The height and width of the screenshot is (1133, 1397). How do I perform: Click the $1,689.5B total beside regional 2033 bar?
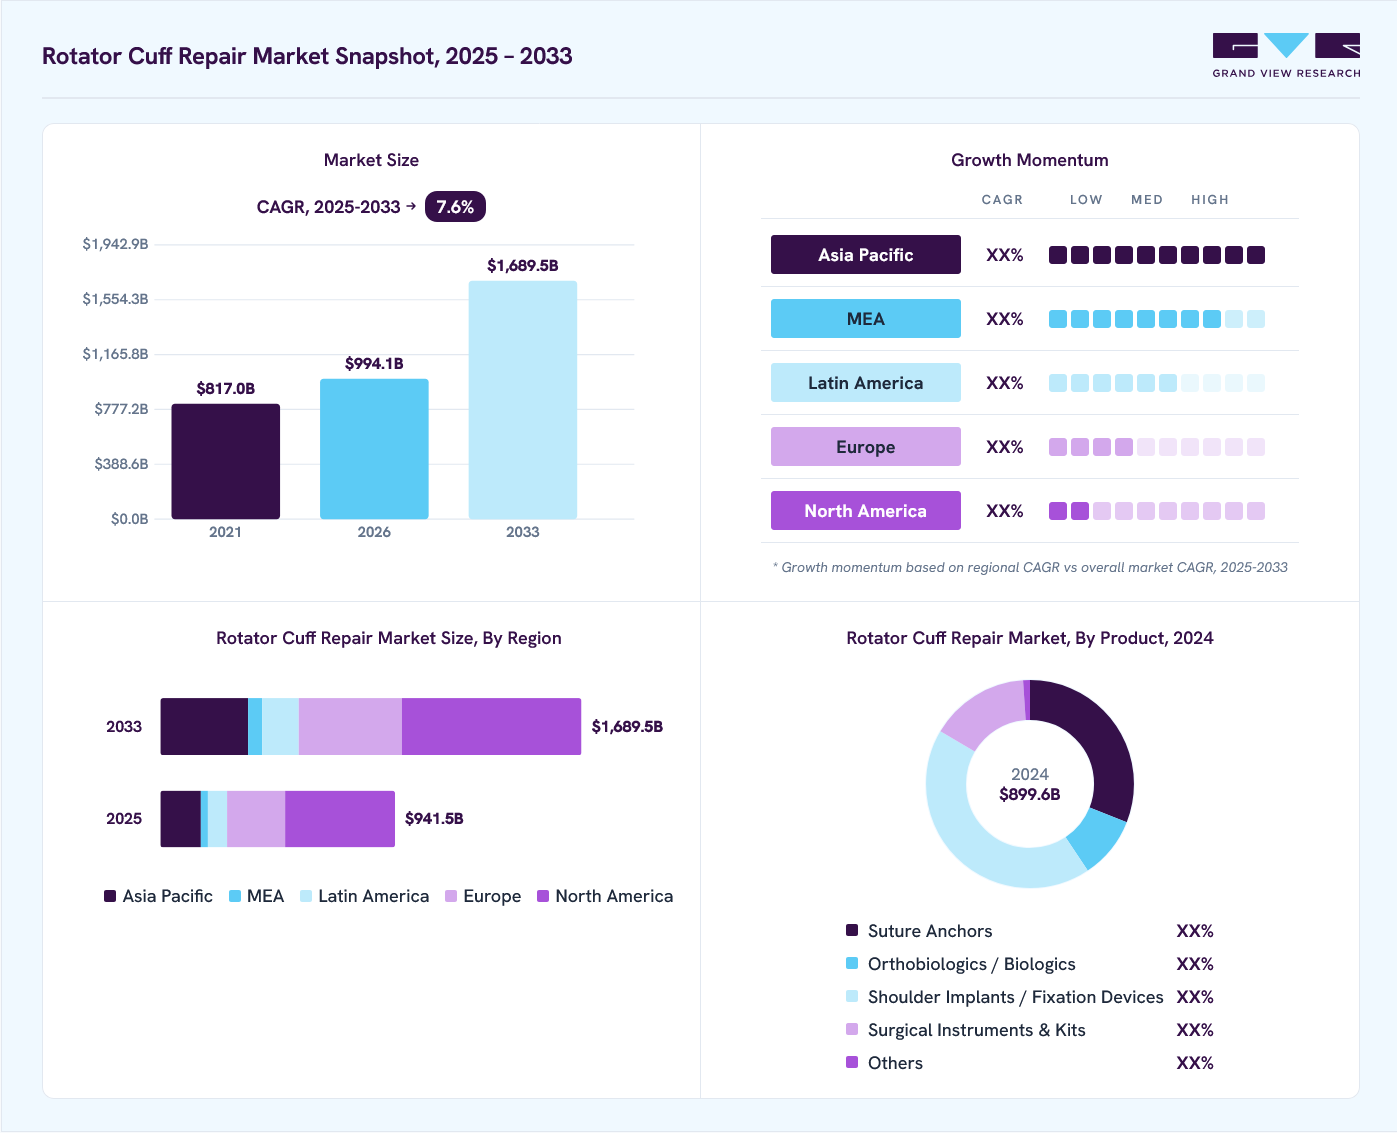click(x=627, y=726)
